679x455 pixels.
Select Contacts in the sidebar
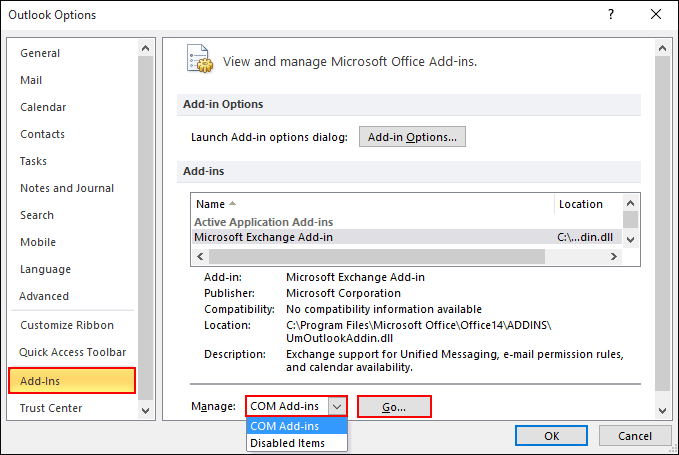click(42, 134)
